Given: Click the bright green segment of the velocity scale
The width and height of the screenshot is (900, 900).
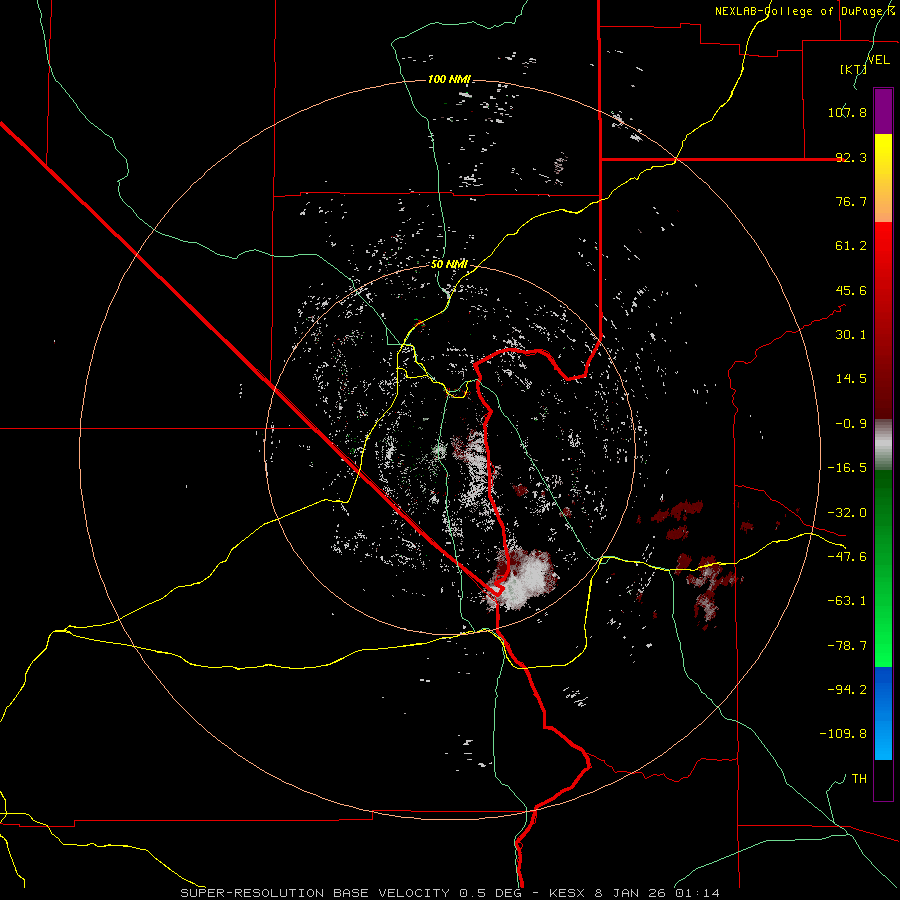Looking at the screenshot, I should 883,568.
